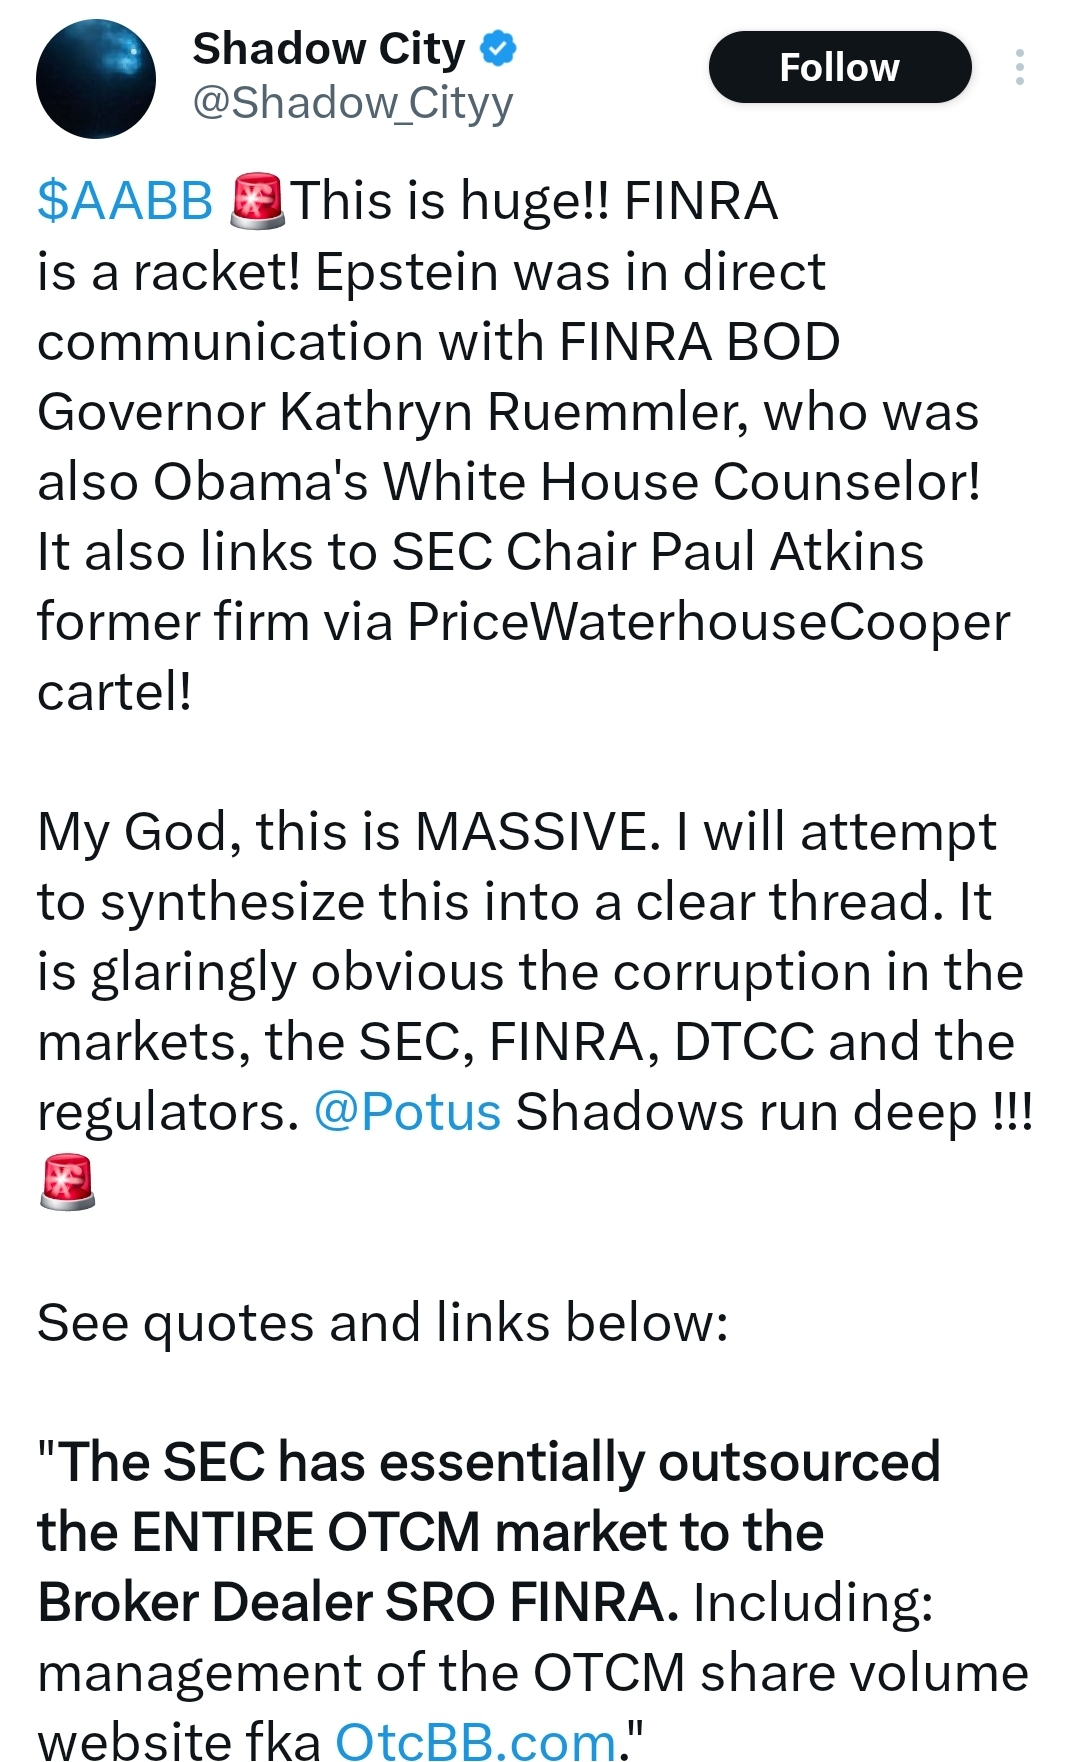
Task: Click the bold 'Broker Dealer SRO FINRA.' text
Action: (358, 1601)
